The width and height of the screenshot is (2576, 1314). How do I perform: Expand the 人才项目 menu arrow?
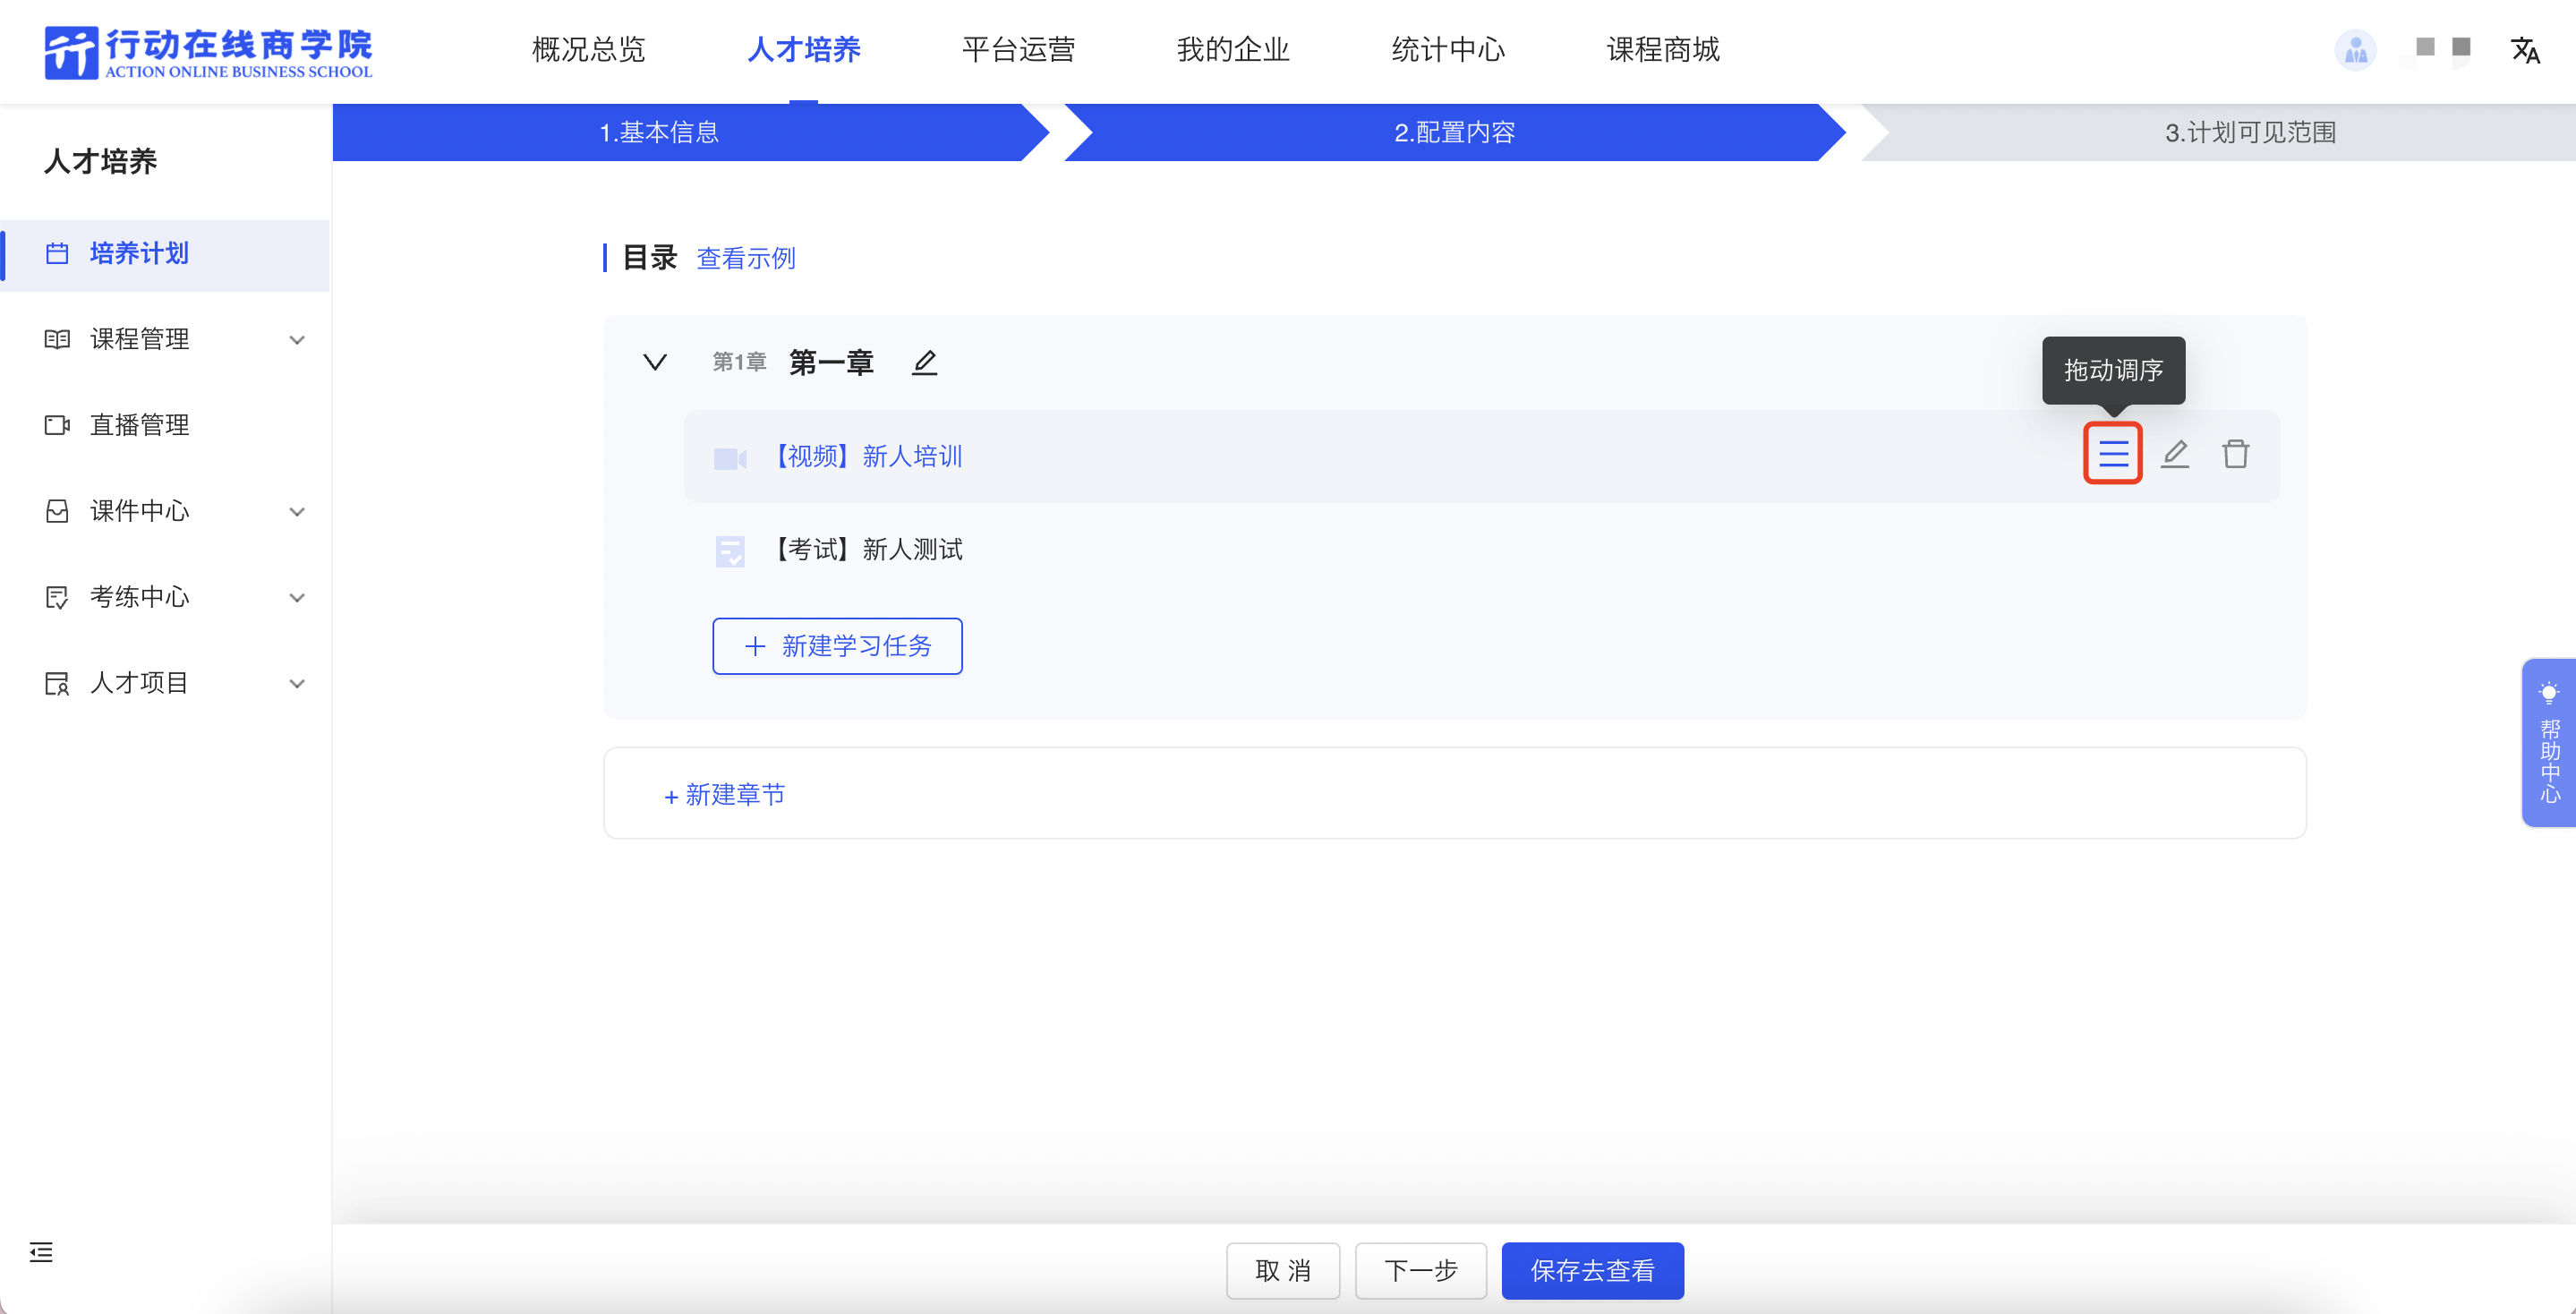coord(297,684)
